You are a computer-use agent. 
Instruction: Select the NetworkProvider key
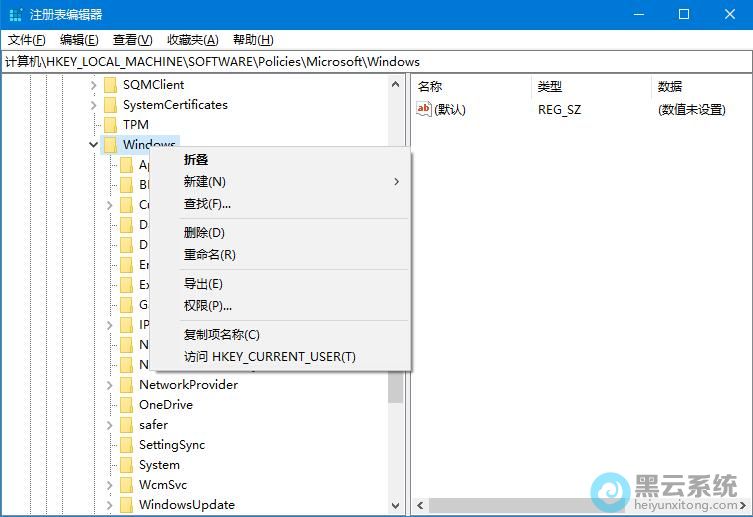188,385
